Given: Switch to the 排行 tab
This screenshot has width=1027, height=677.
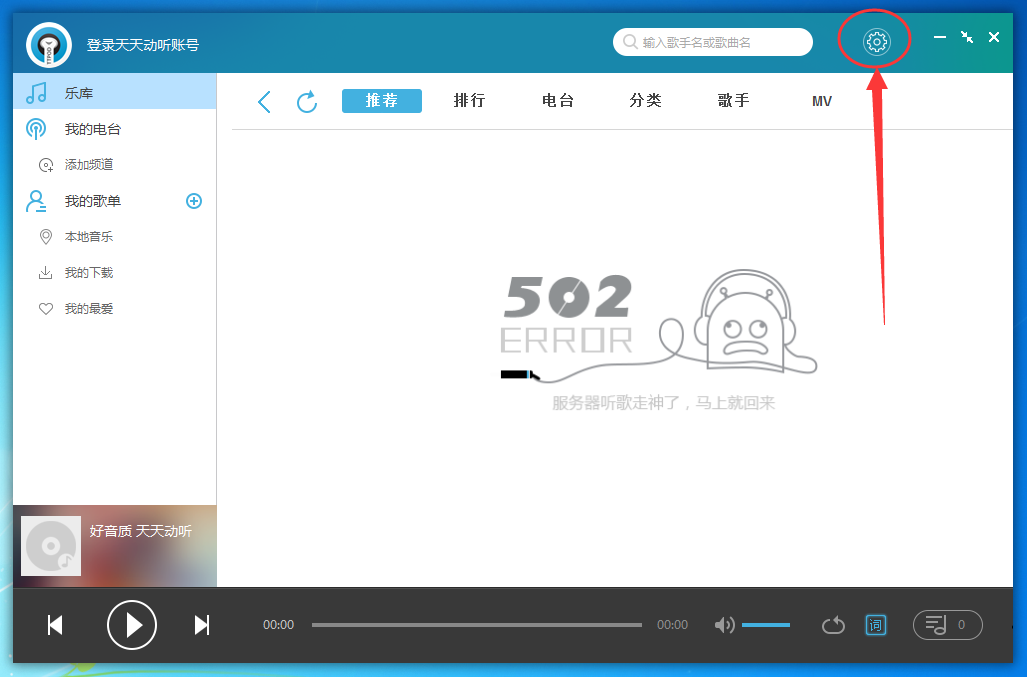Looking at the screenshot, I should pyautogui.click(x=469, y=101).
